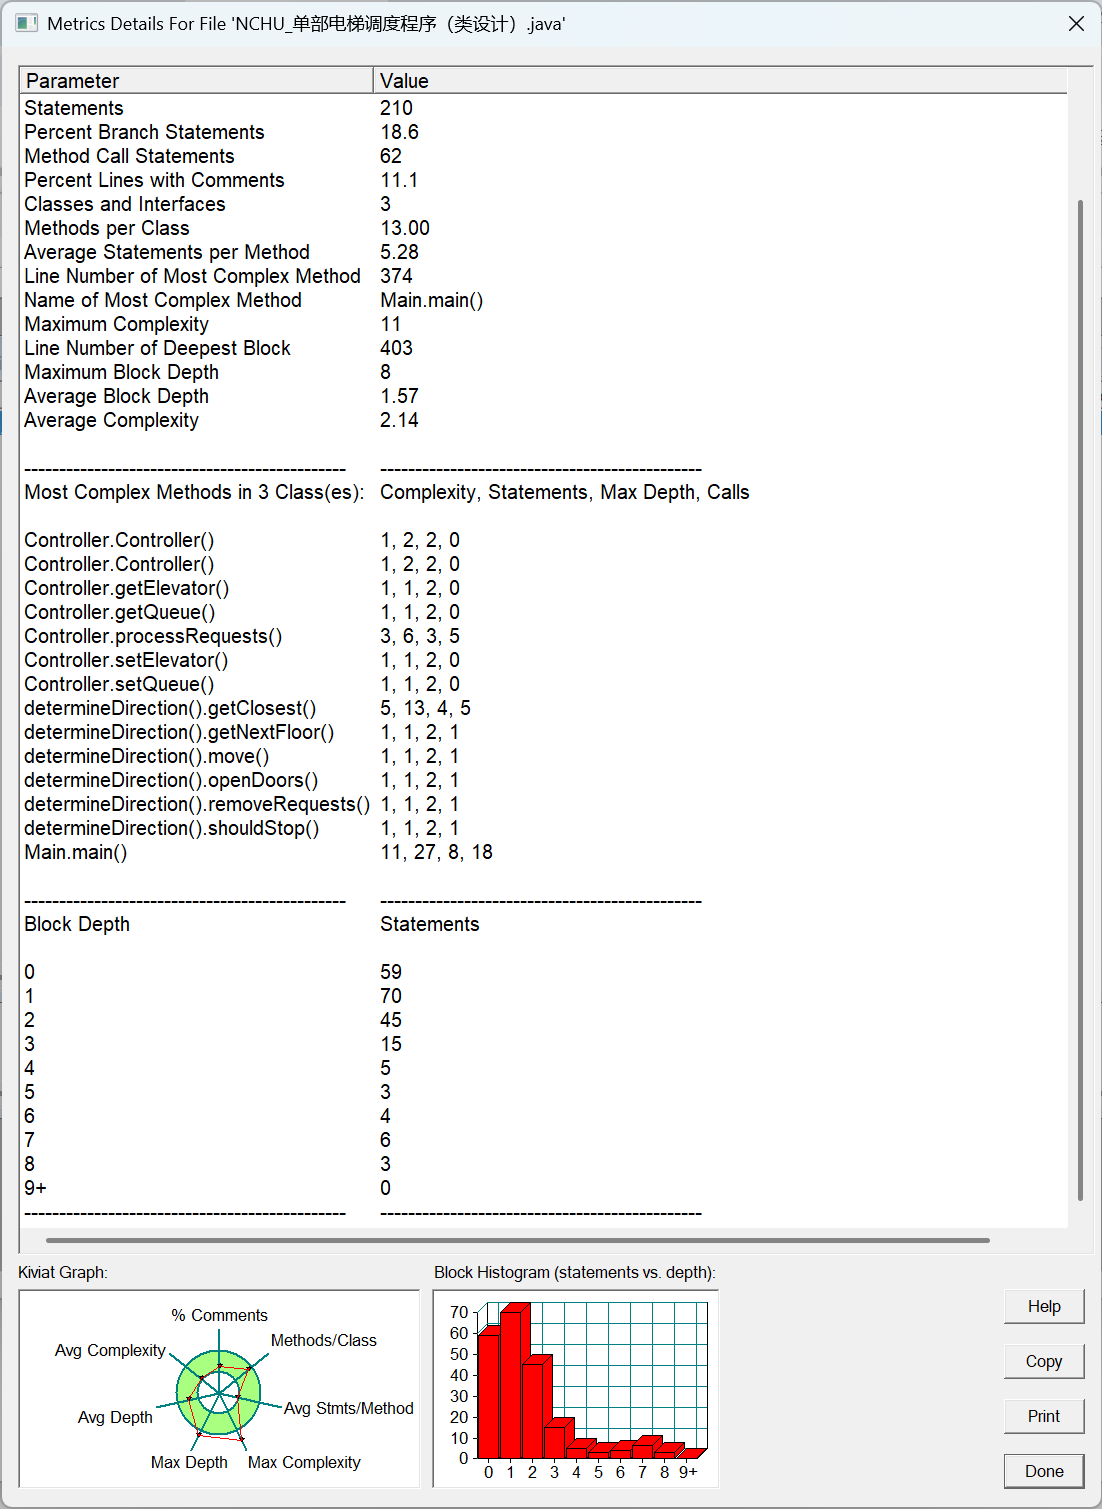The image size is (1102, 1509).
Task: Select the Average Complexity row
Action: coord(543,420)
